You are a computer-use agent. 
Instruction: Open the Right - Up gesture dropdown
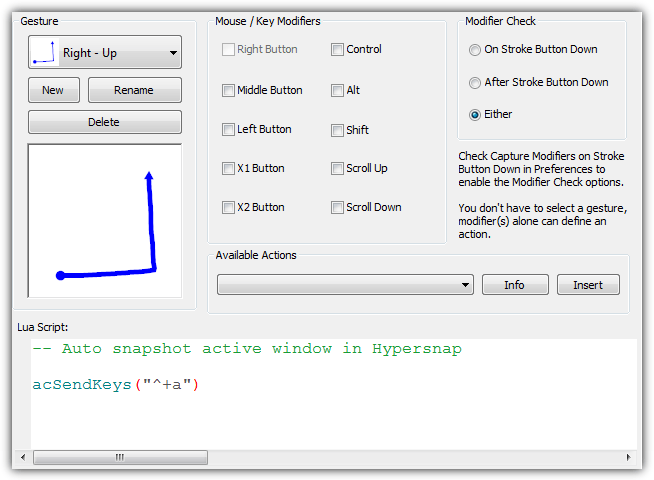105,53
